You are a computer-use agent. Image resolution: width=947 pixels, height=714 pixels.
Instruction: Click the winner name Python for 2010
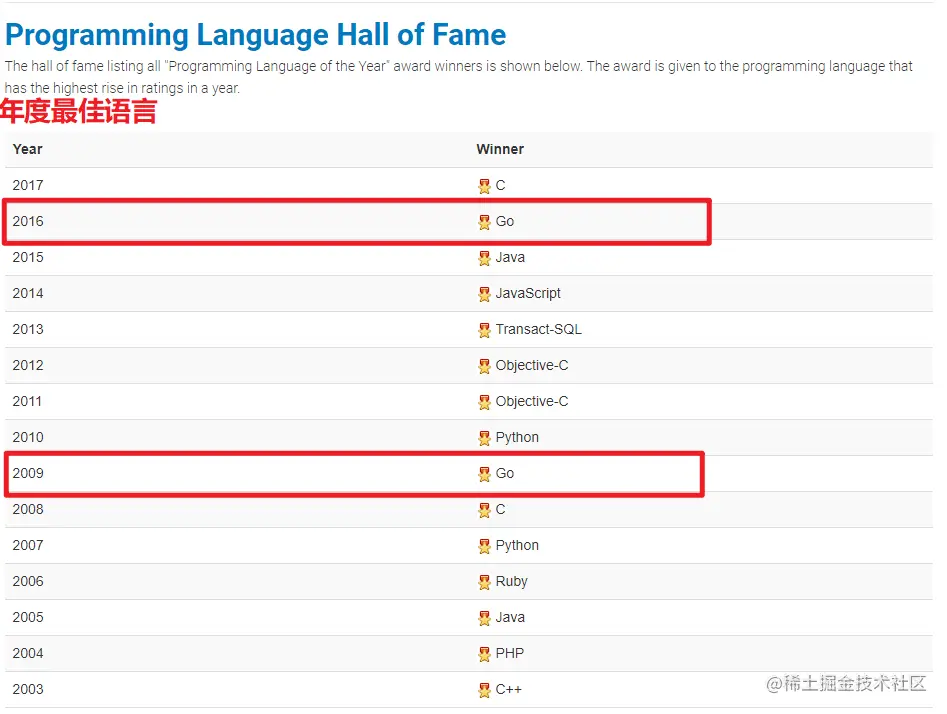click(x=517, y=437)
